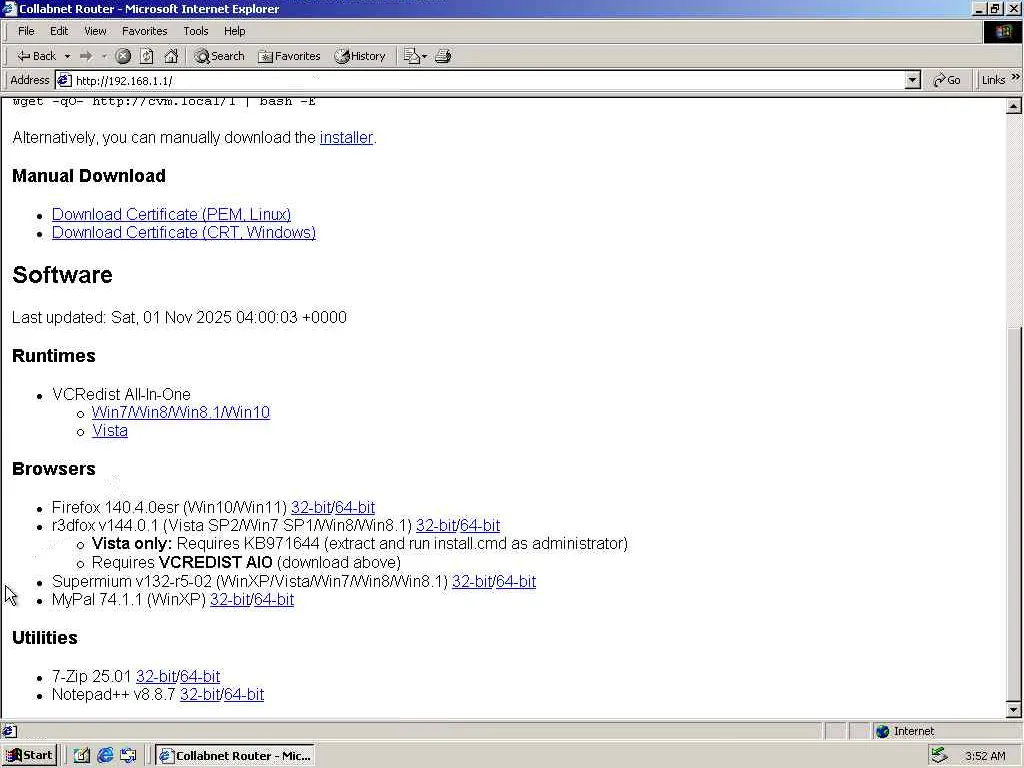Go back with the Back toolbar button
Viewport: 1024px width, 768px height.
click(x=37, y=56)
